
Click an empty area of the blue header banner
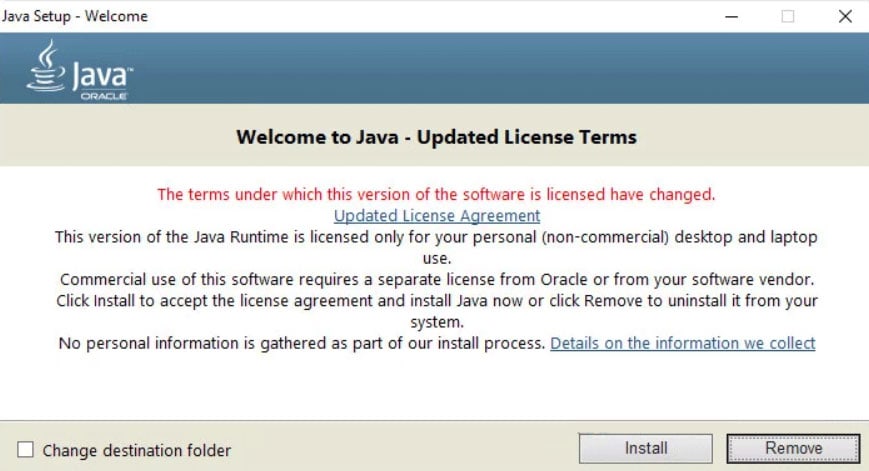tap(500, 68)
